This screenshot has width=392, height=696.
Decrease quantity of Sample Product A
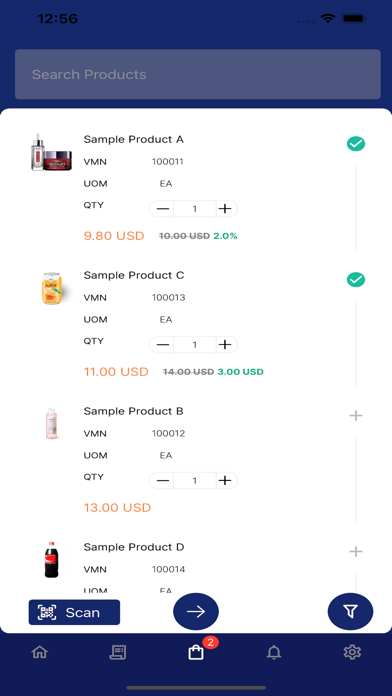tap(162, 209)
